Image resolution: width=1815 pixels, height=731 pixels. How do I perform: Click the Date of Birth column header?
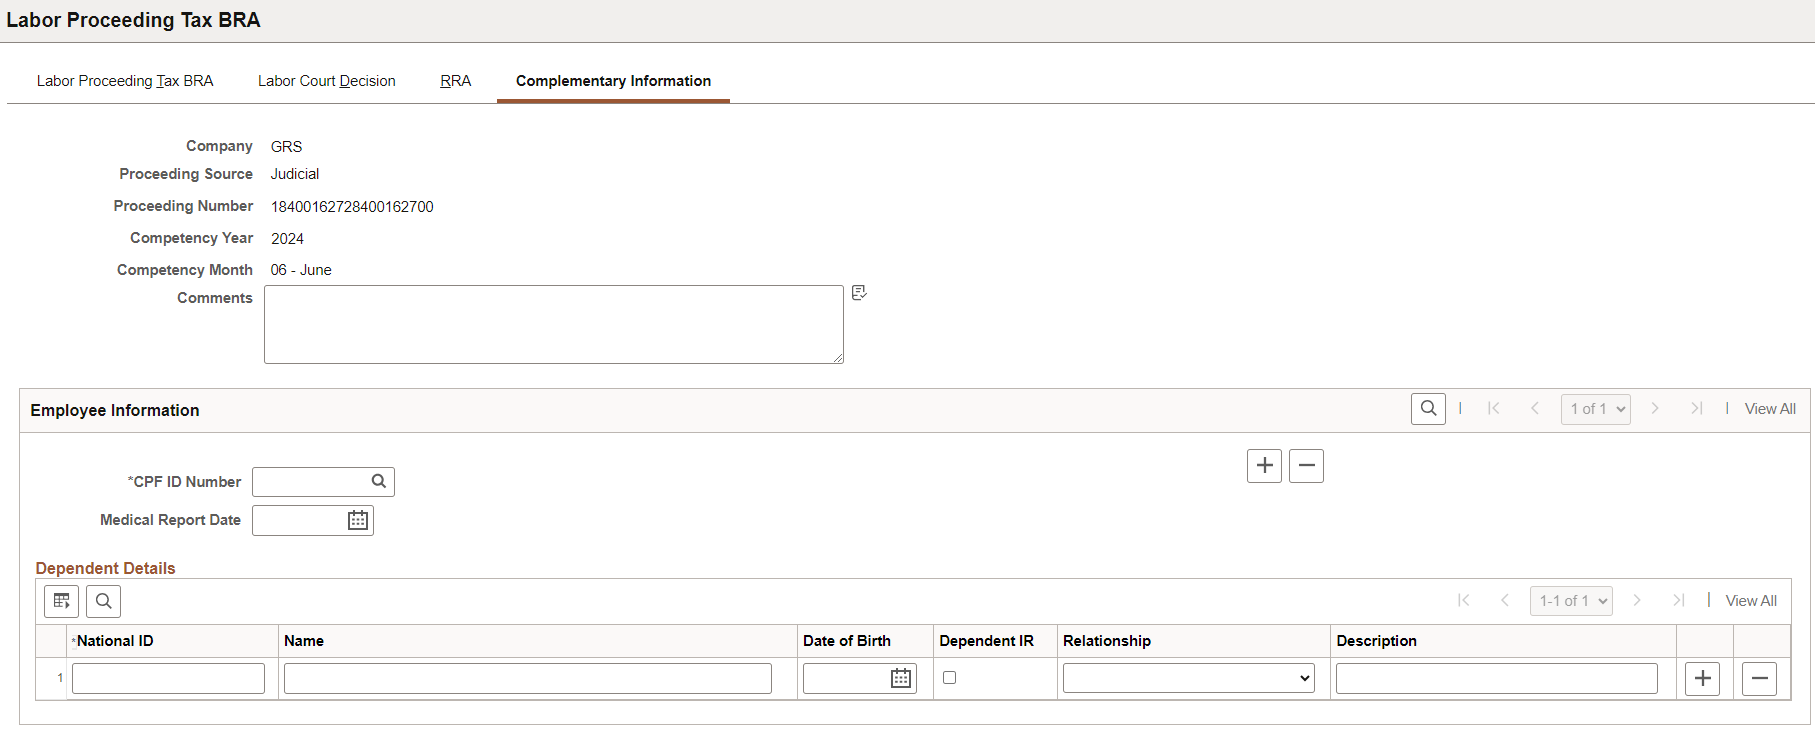[847, 641]
